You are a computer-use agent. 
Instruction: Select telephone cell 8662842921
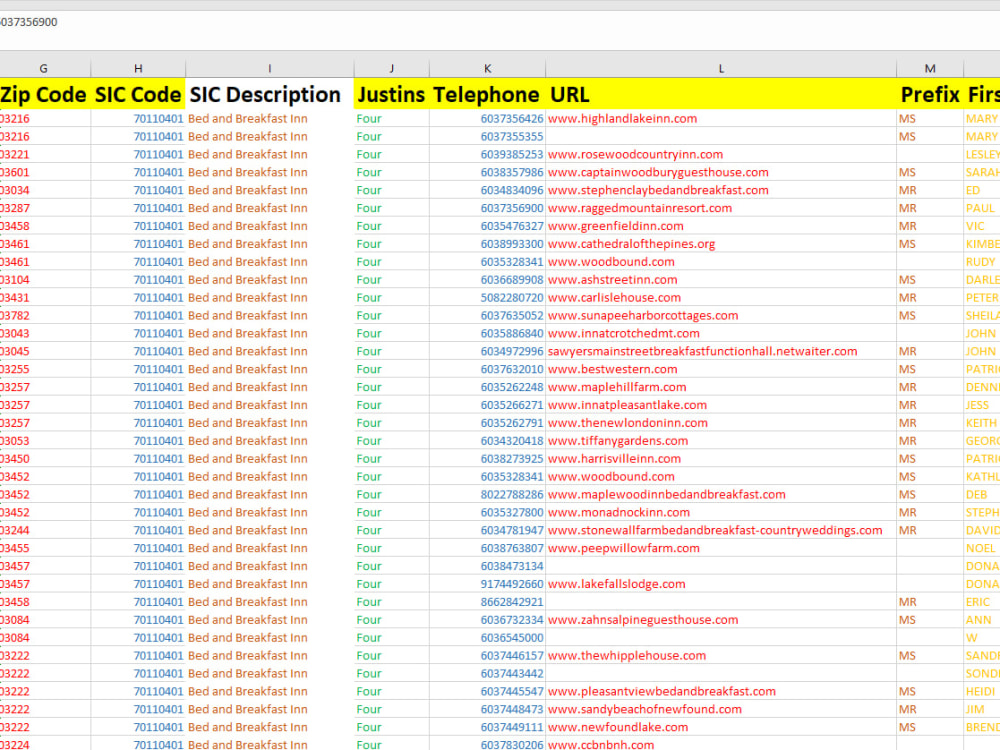click(x=487, y=601)
